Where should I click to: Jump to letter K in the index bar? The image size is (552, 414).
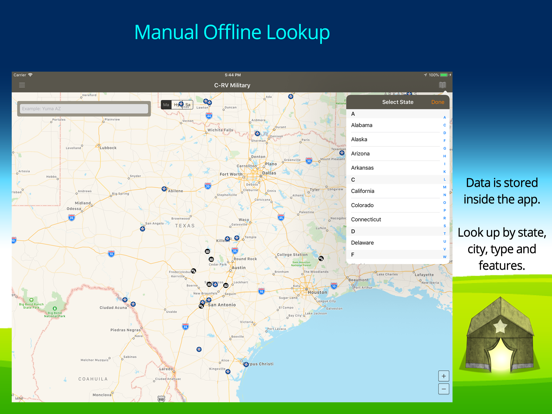point(445,171)
